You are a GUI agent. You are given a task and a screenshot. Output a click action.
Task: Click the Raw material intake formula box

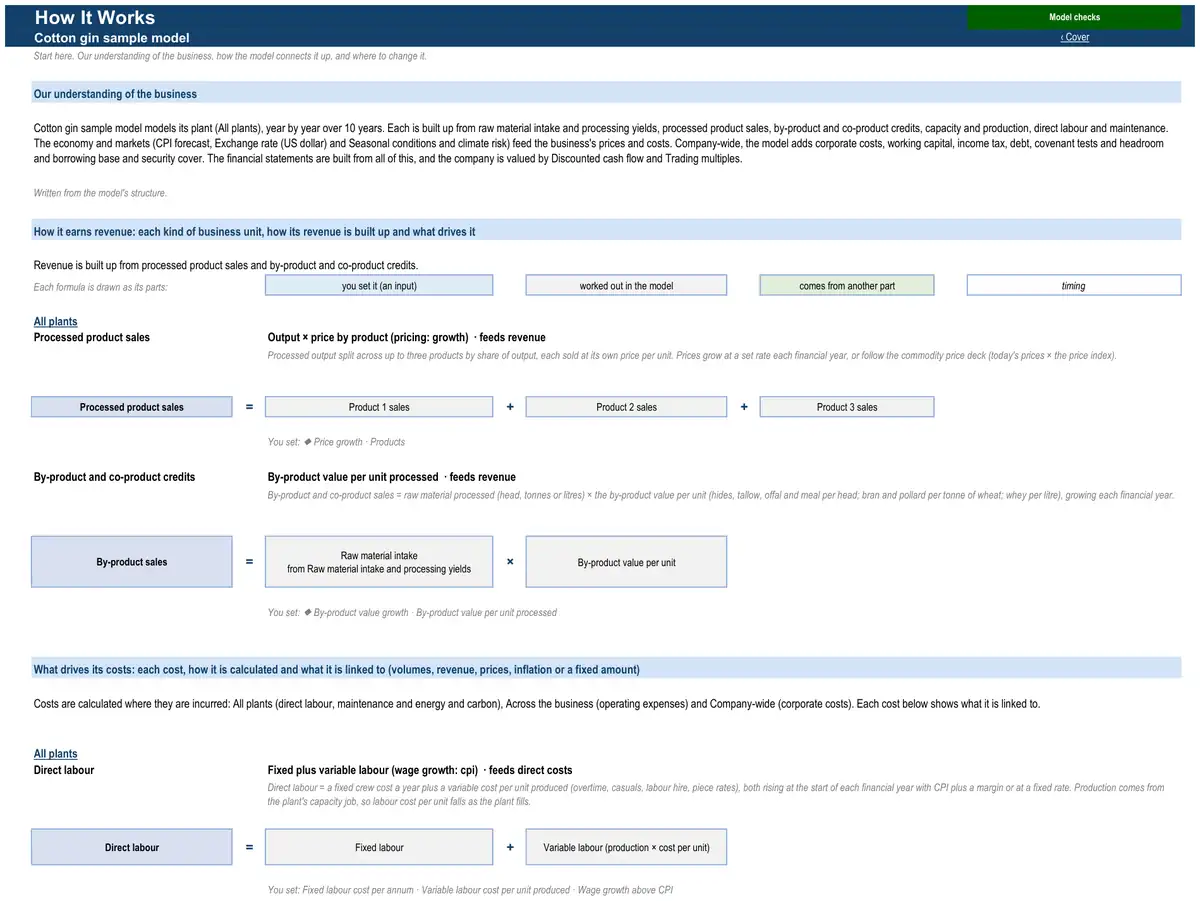pyautogui.click(x=379, y=562)
